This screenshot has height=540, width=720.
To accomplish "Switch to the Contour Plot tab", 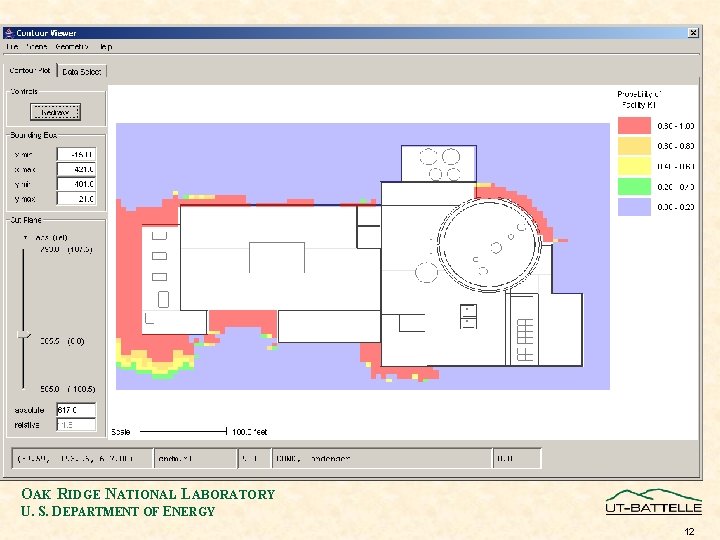I will coord(30,70).
